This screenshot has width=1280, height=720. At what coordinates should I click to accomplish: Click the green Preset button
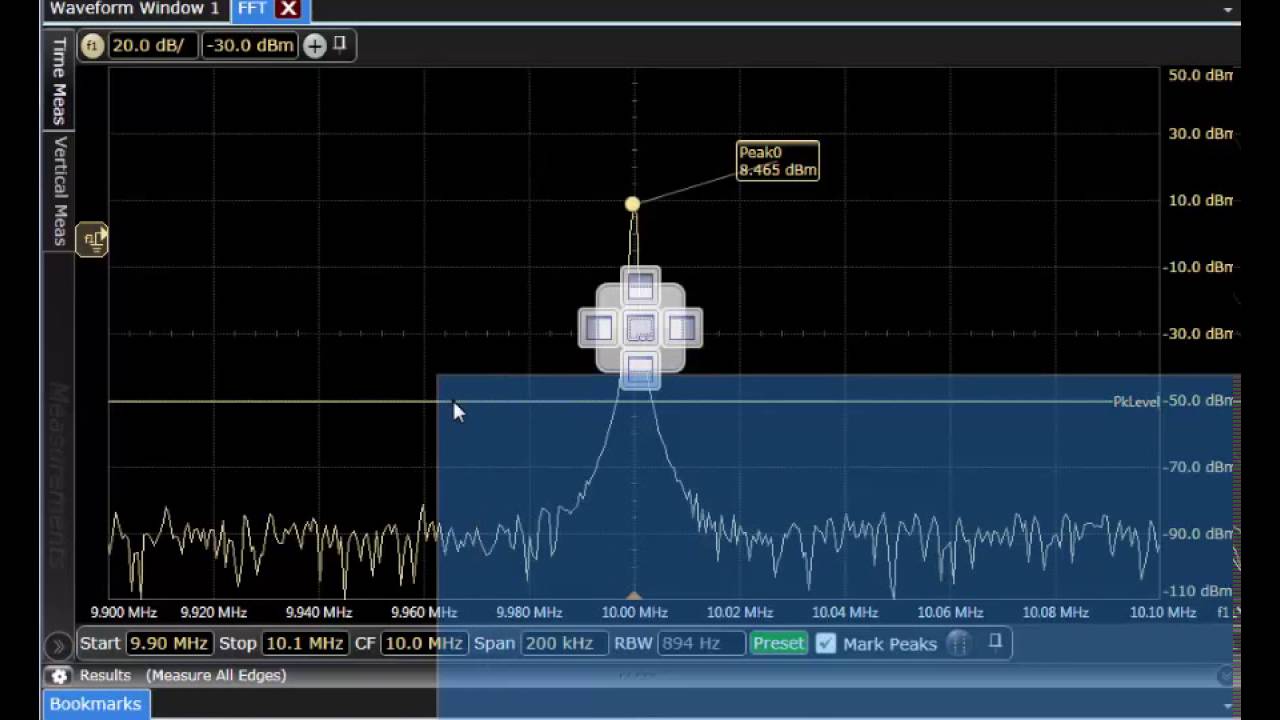(778, 643)
